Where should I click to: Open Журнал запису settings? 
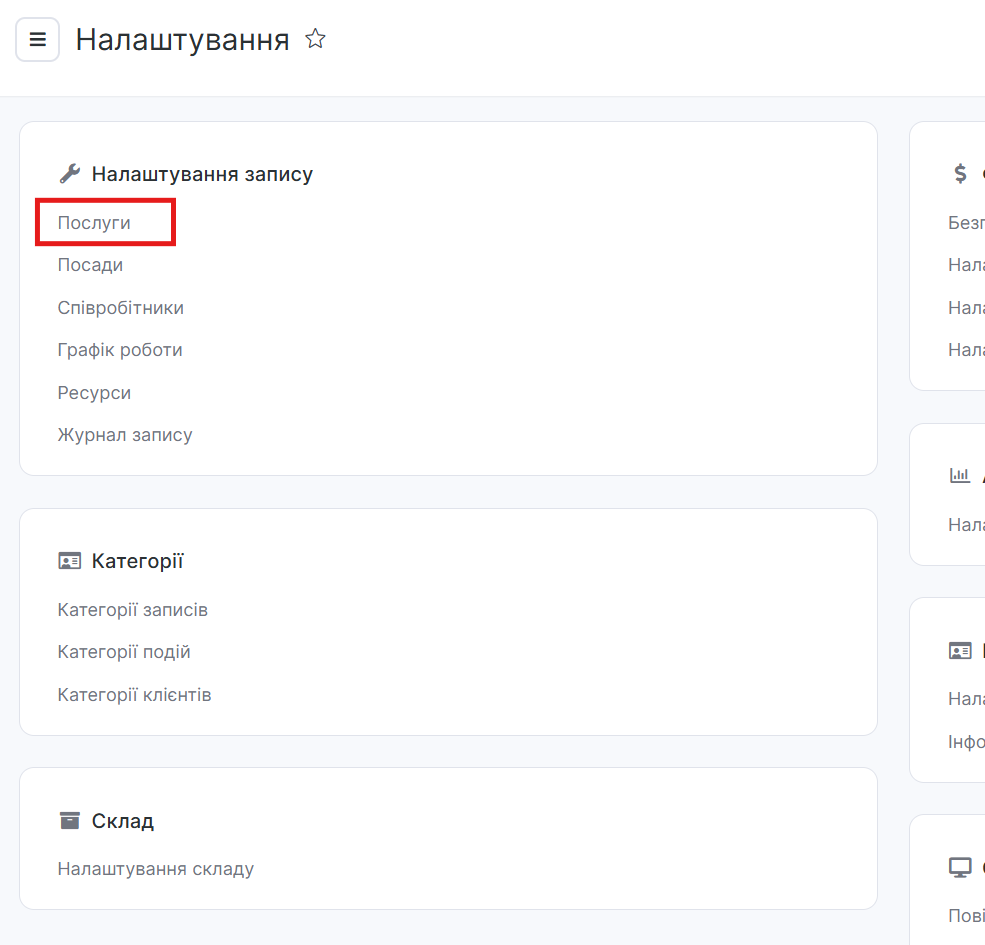[x=125, y=435]
